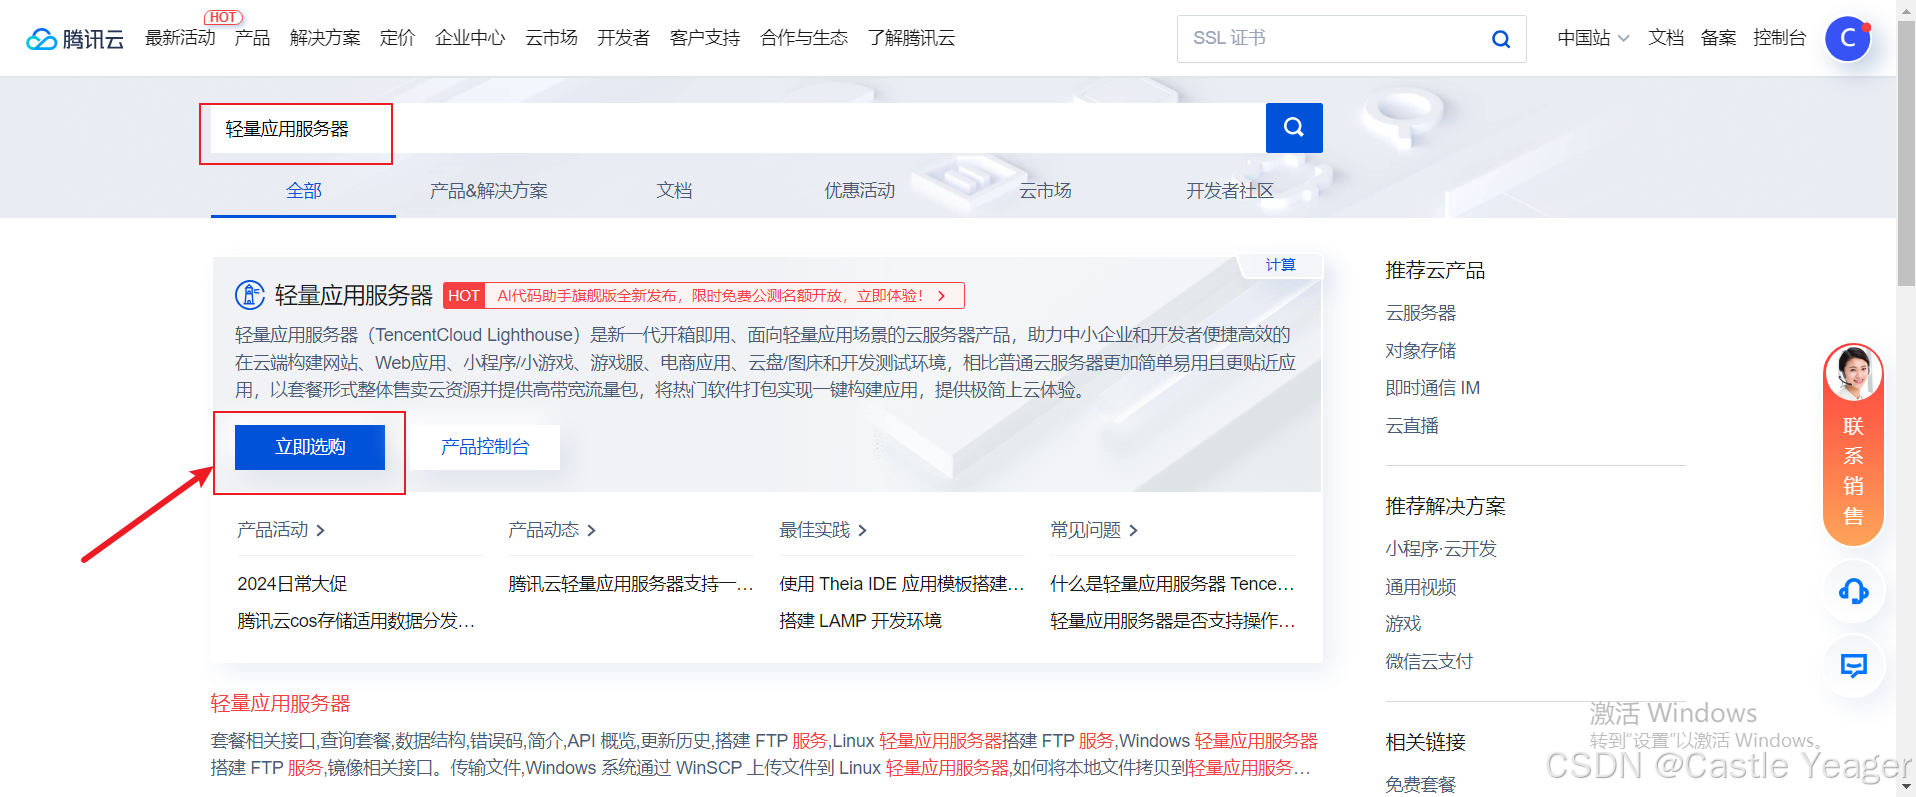1916x797 pixels.
Task: Open 使用 Theia IDE 应用模板搭建 link
Action: pos(901,584)
